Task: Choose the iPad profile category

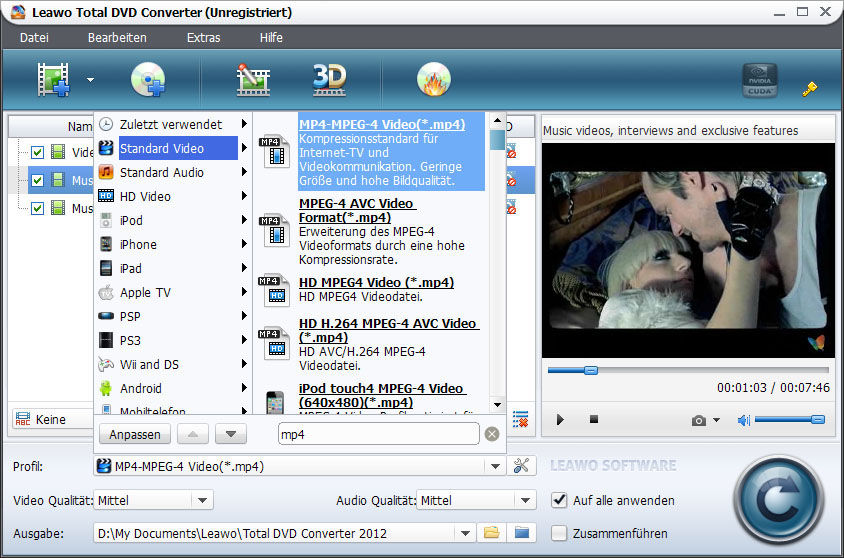Action: click(x=173, y=268)
